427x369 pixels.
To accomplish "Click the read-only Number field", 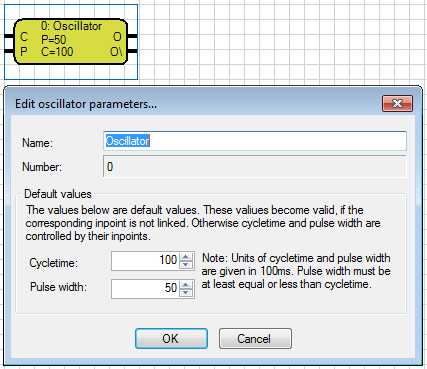I will click(255, 166).
